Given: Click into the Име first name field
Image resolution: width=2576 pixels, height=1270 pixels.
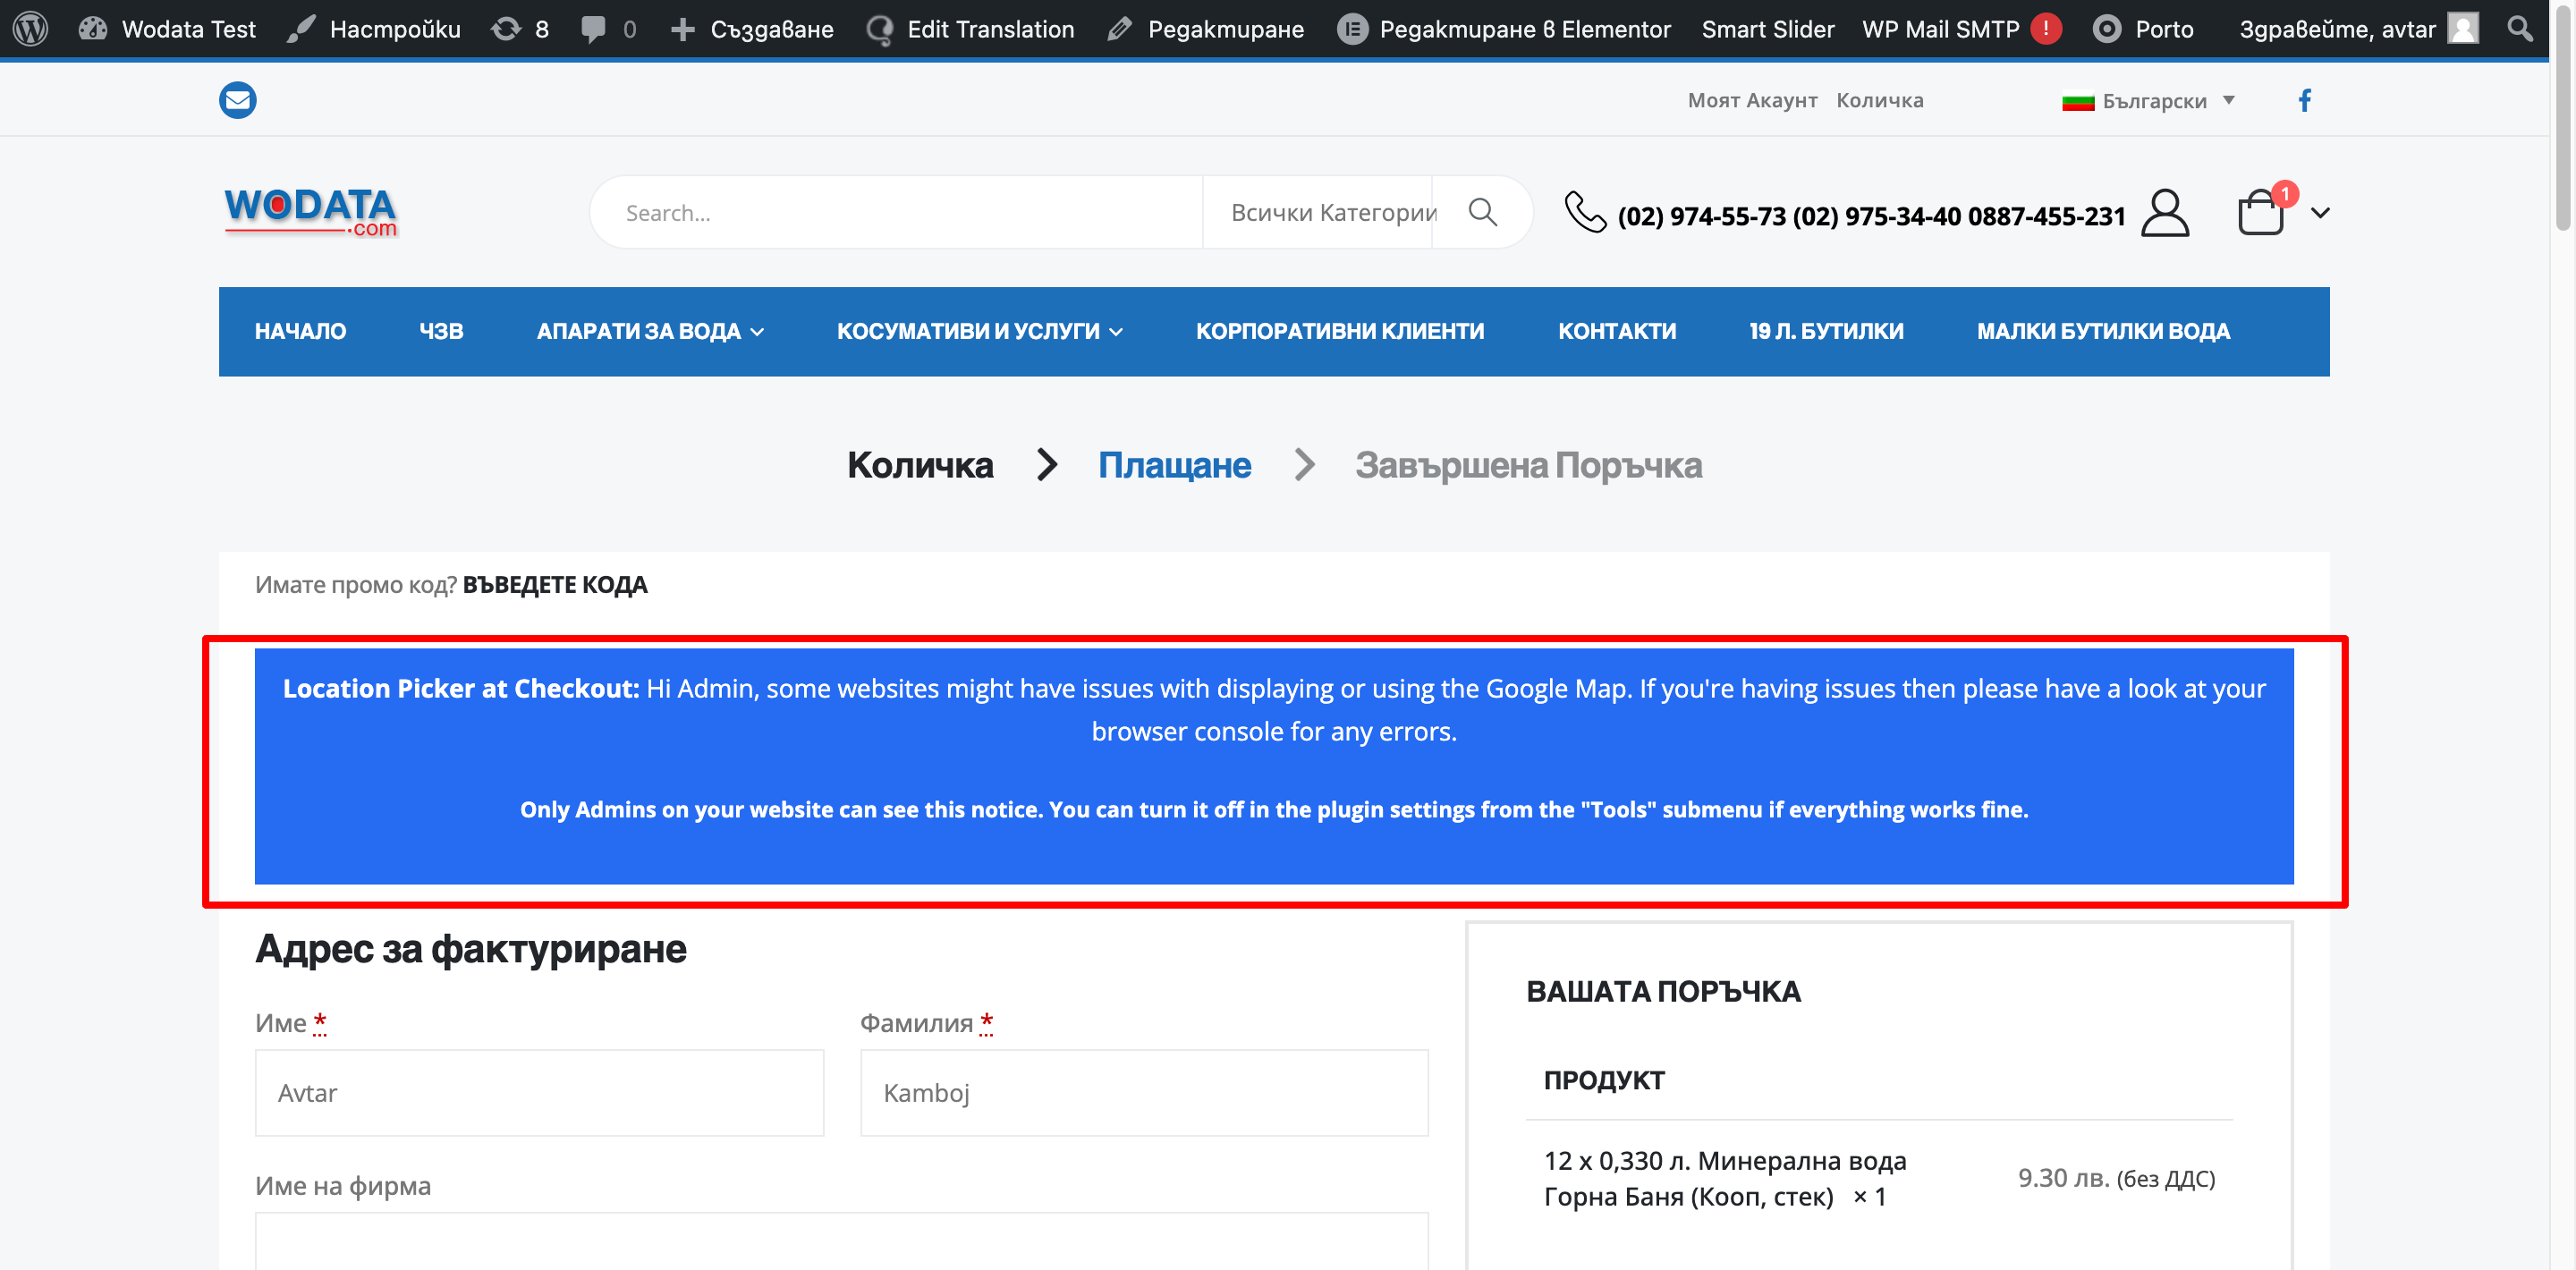Looking at the screenshot, I should (x=539, y=1092).
